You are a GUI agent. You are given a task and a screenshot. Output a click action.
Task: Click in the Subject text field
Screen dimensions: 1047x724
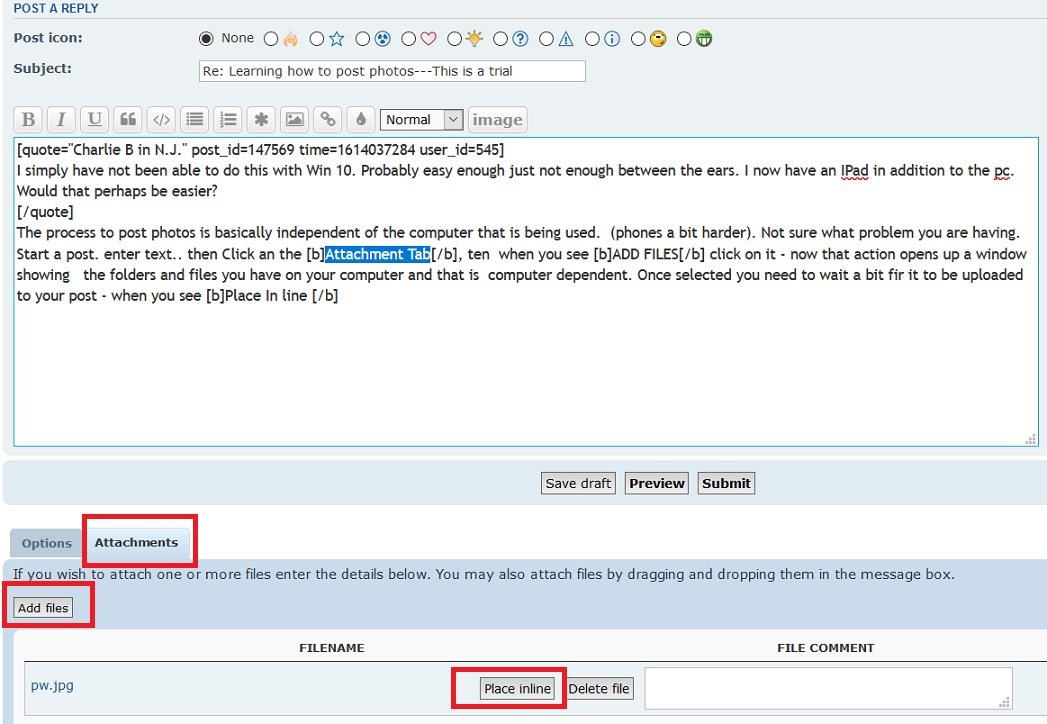pyautogui.click(x=392, y=71)
